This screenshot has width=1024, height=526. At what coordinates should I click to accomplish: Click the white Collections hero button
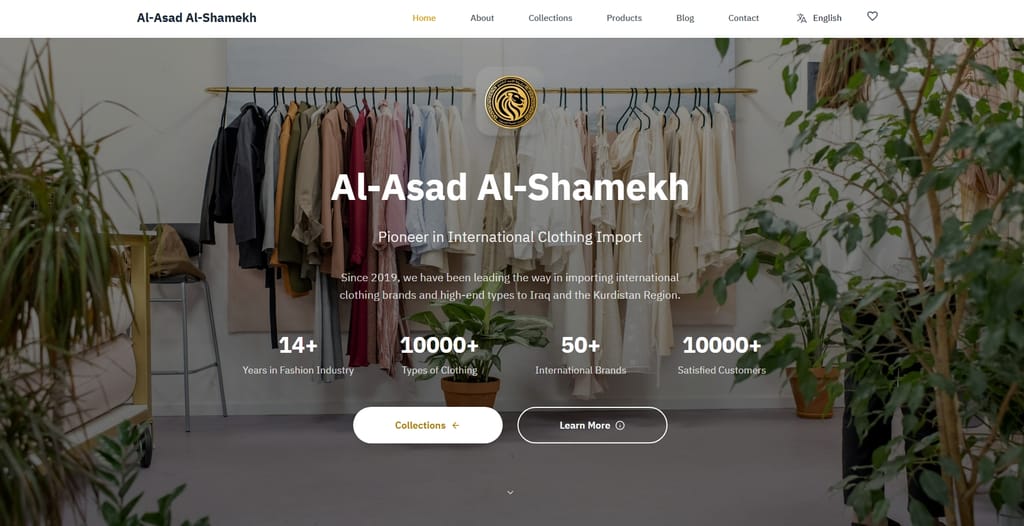428,425
